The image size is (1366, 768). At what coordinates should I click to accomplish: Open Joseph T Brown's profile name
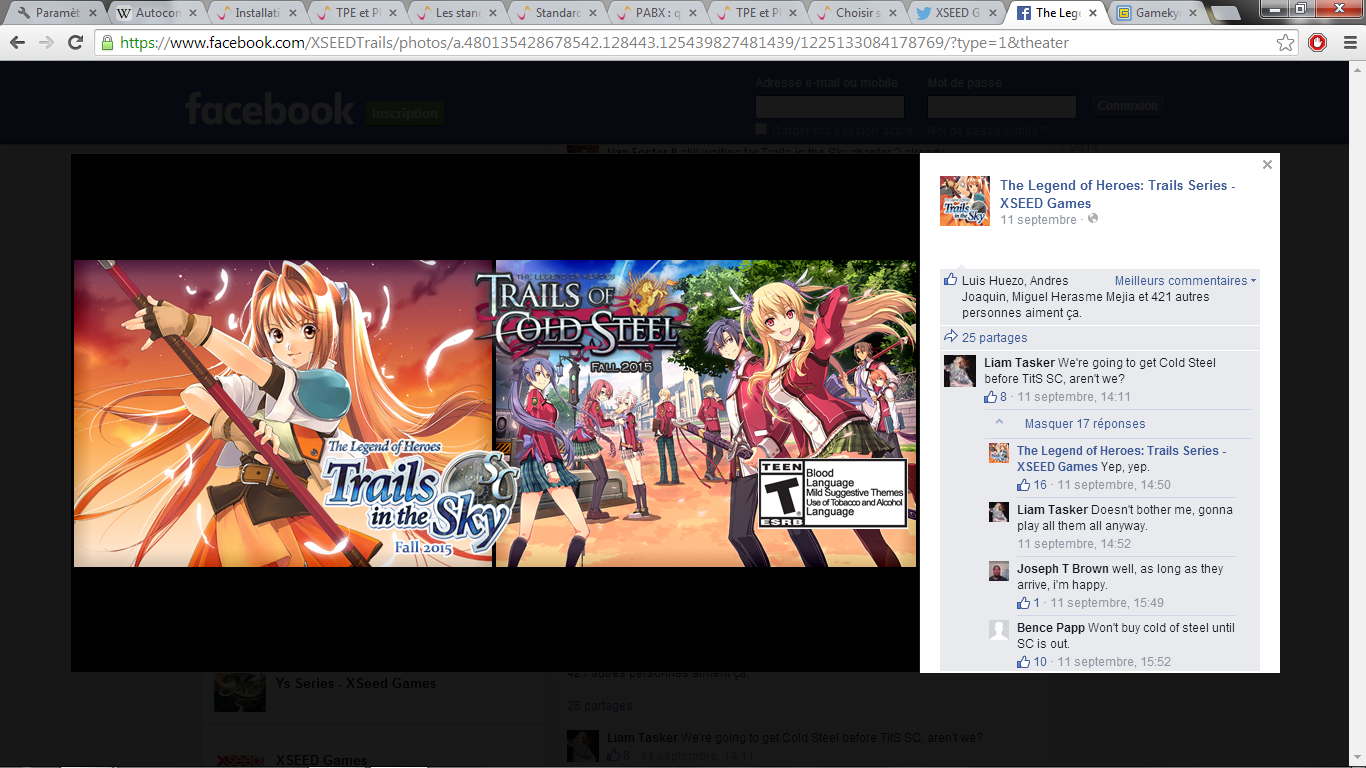pyautogui.click(x=1063, y=569)
